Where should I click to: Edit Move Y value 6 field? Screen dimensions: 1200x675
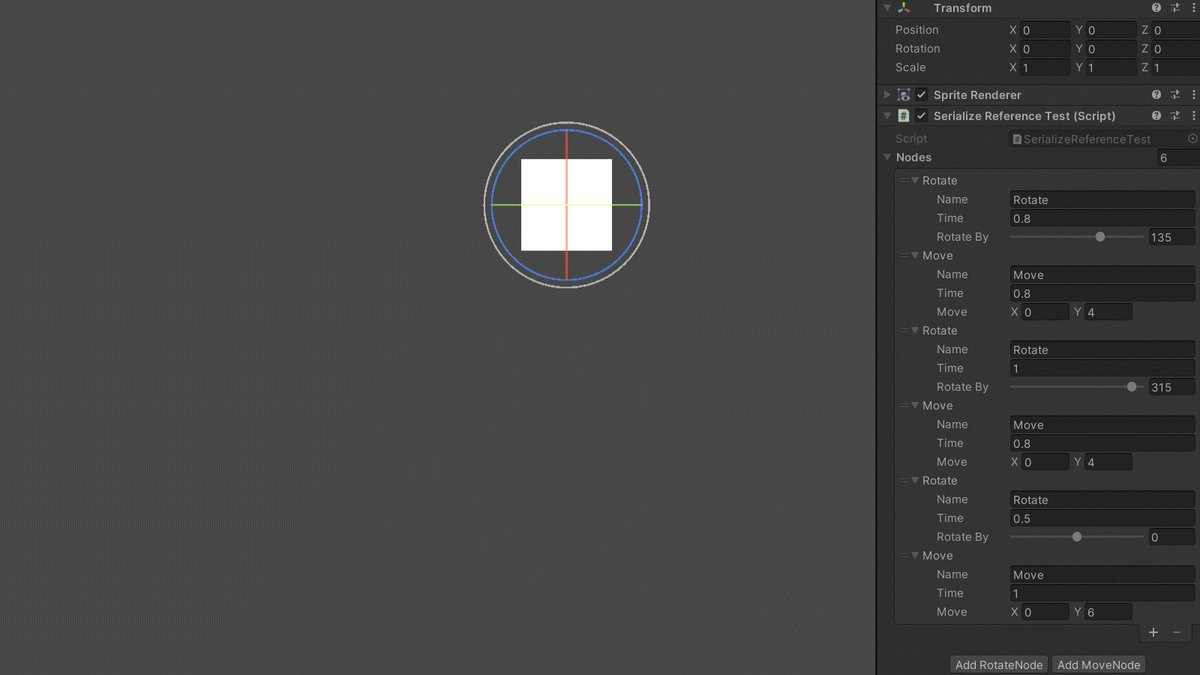1108,612
